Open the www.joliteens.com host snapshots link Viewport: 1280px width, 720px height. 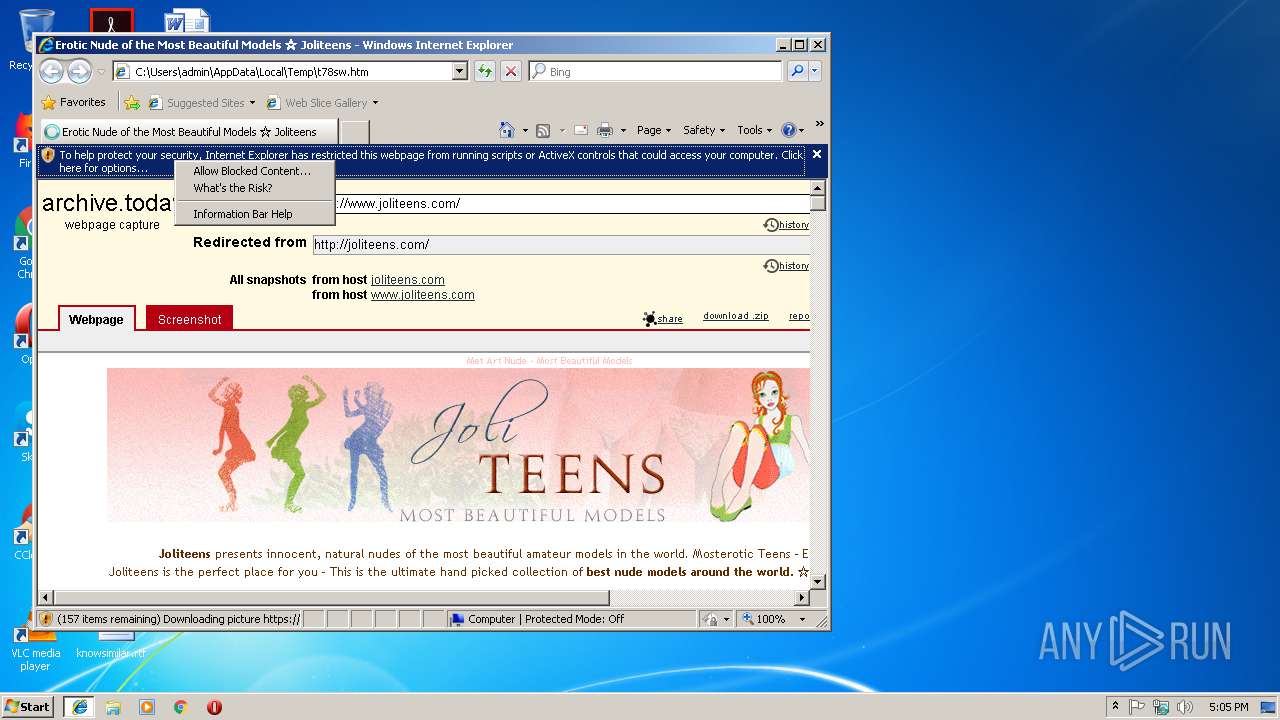423,295
